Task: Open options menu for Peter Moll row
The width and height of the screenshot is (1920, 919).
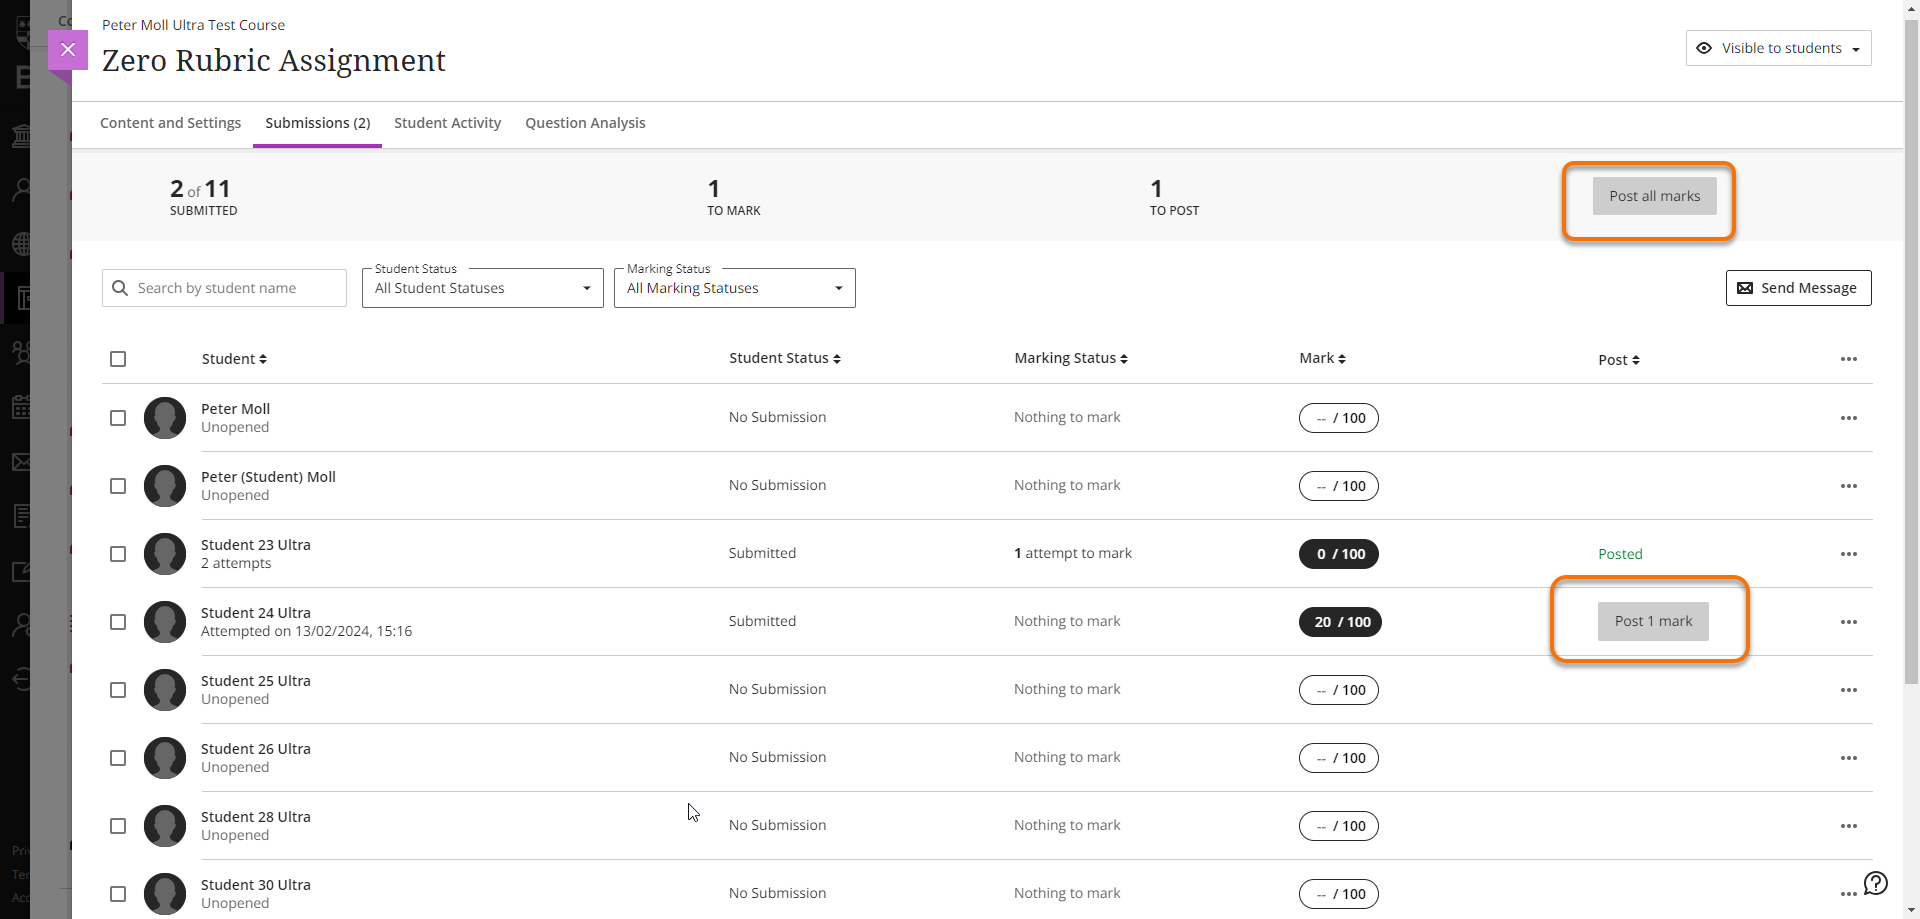Action: click(1848, 418)
